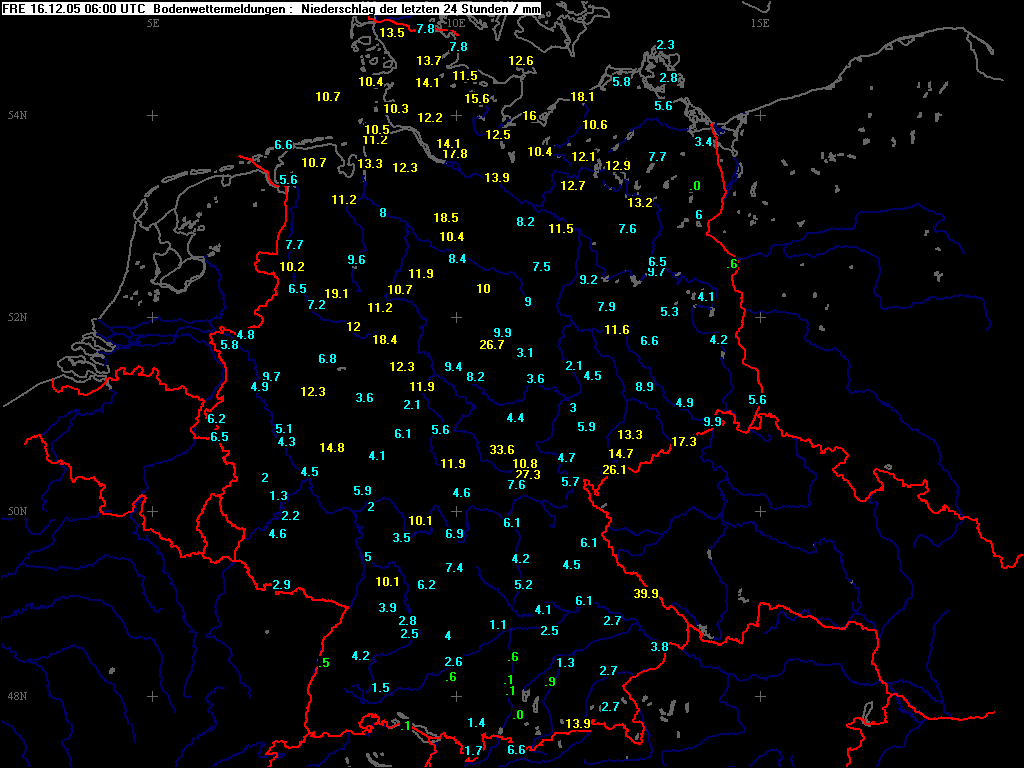Select the 12.9 precipitation value

coord(618,165)
